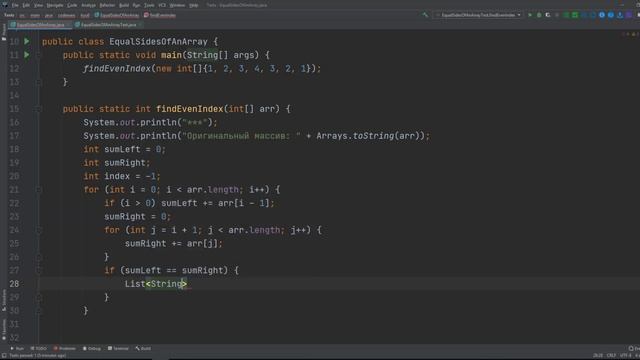640x360 pixels.
Task: Click cursor position indicator in status bar
Action: [597, 355]
